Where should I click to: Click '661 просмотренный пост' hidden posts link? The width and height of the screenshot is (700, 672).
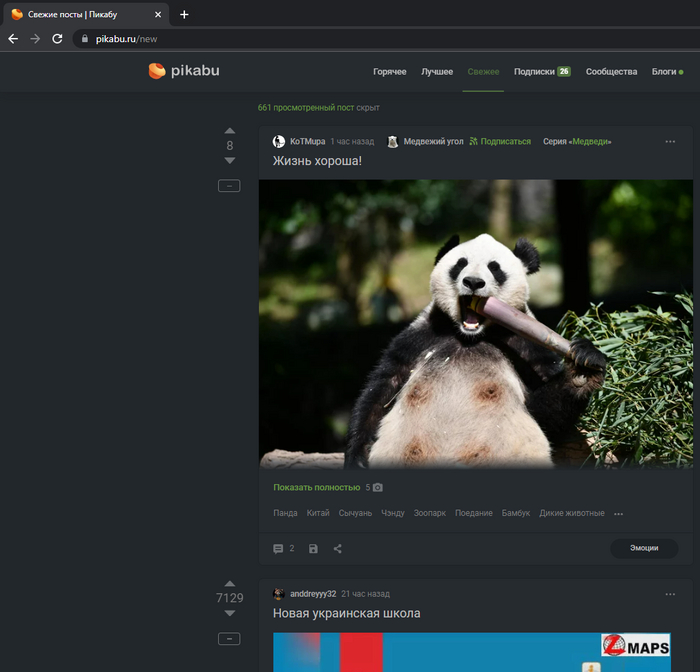pyautogui.click(x=306, y=108)
